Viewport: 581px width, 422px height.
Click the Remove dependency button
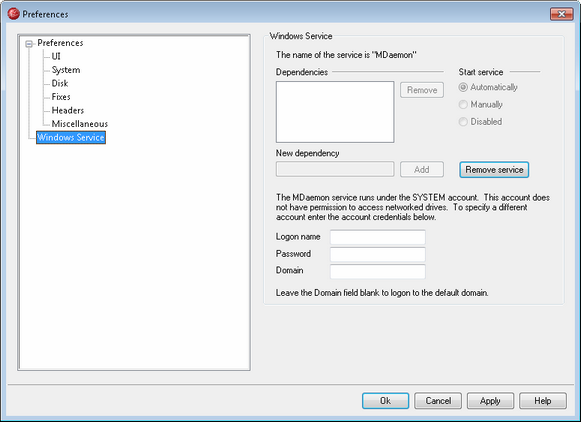(x=422, y=90)
